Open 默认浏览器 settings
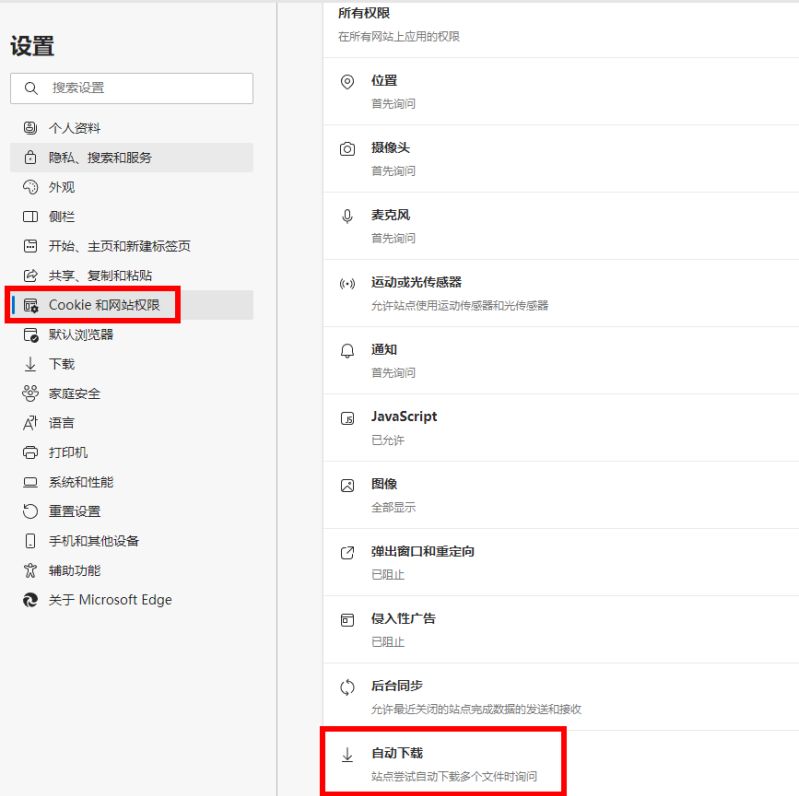 point(131,335)
